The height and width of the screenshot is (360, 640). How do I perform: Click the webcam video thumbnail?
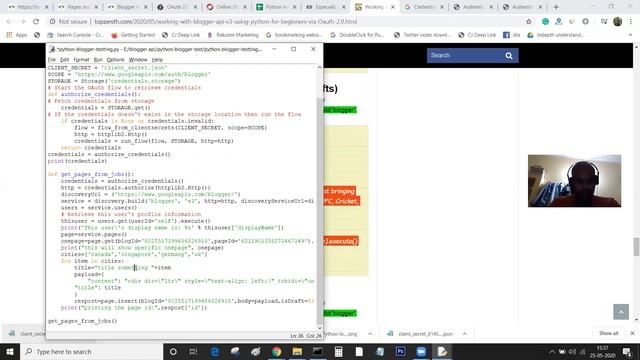(574, 181)
